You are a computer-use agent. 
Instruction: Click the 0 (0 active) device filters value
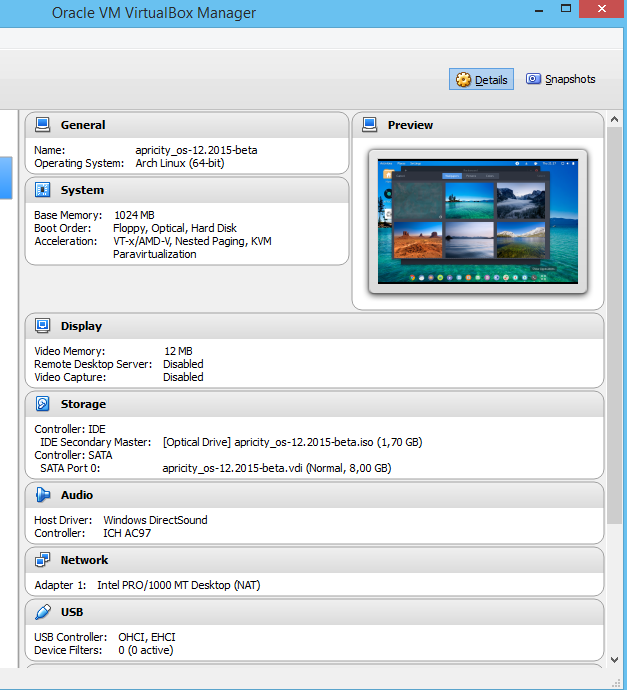[x=146, y=650]
